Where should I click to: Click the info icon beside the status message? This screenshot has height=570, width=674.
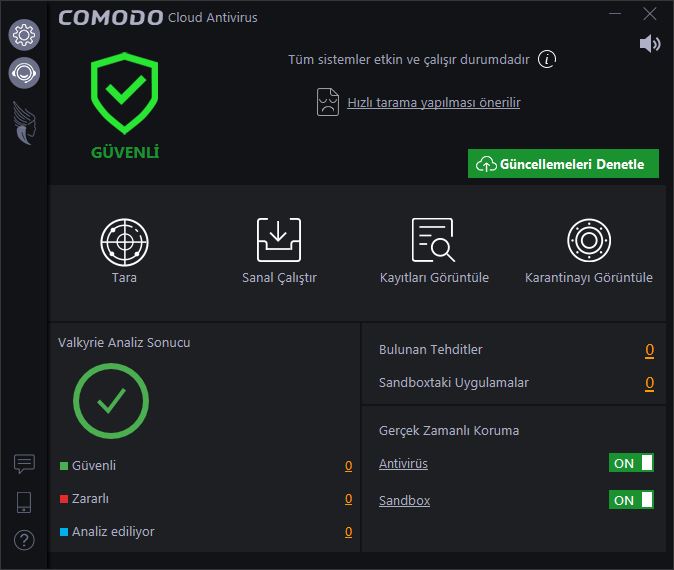[547, 59]
